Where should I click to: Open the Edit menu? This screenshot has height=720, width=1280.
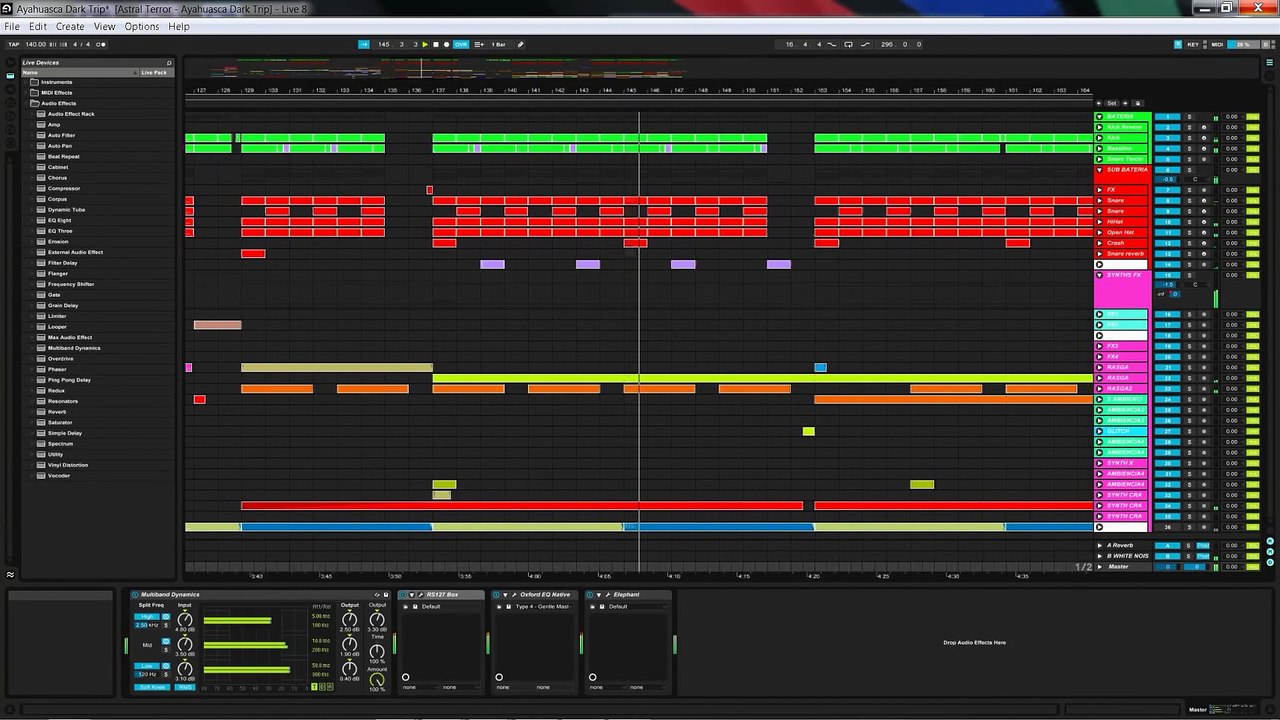pos(38,26)
